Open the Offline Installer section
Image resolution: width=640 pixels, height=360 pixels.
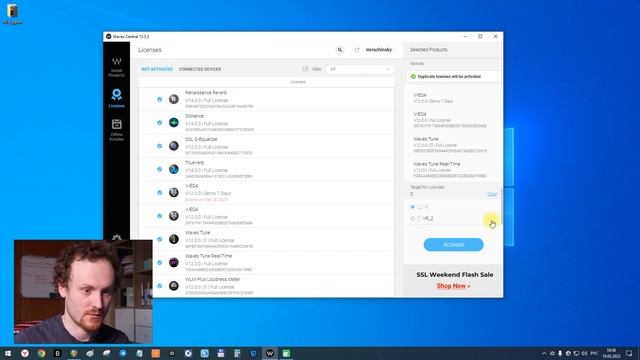click(x=116, y=130)
